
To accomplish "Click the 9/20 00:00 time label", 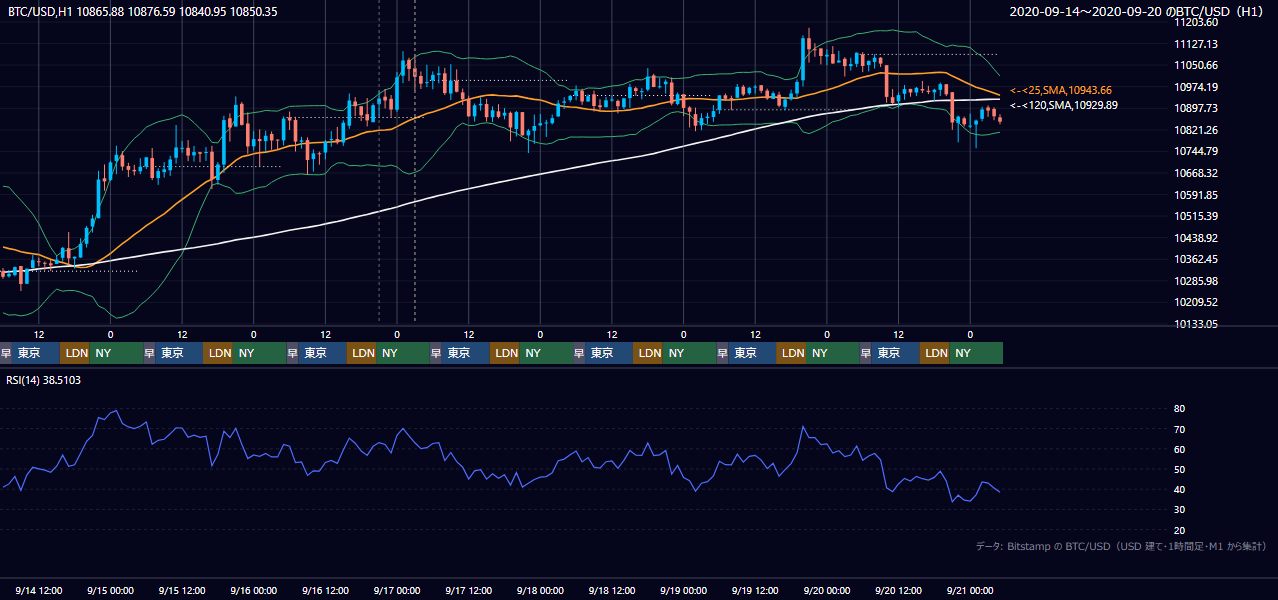I will (x=827, y=590).
